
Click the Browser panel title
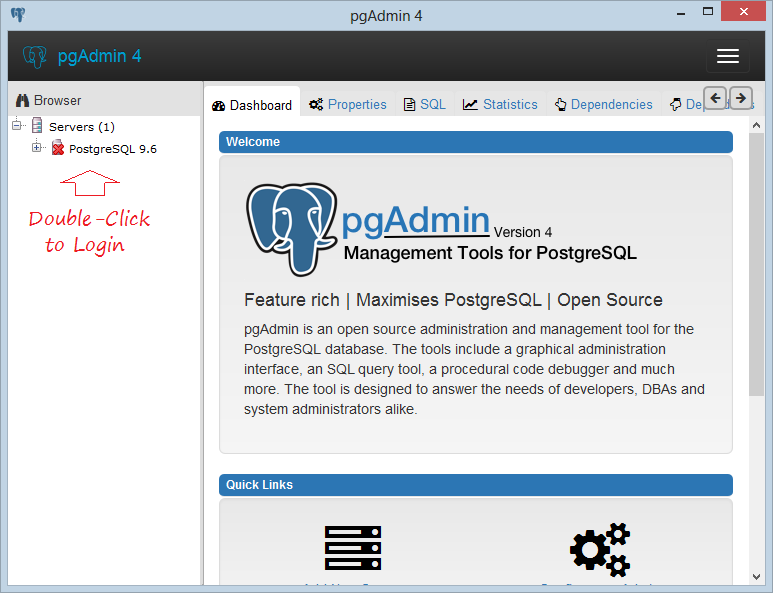pos(58,101)
